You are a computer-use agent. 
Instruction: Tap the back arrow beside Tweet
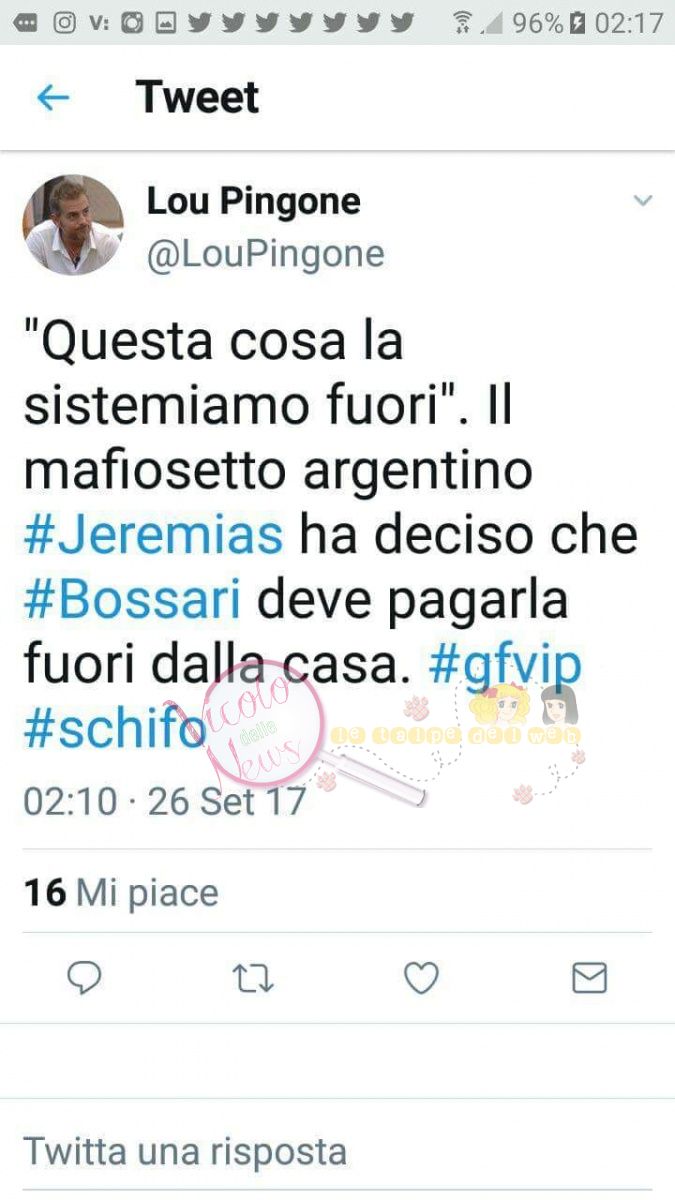pyautogui.click(x=52, y=97)
